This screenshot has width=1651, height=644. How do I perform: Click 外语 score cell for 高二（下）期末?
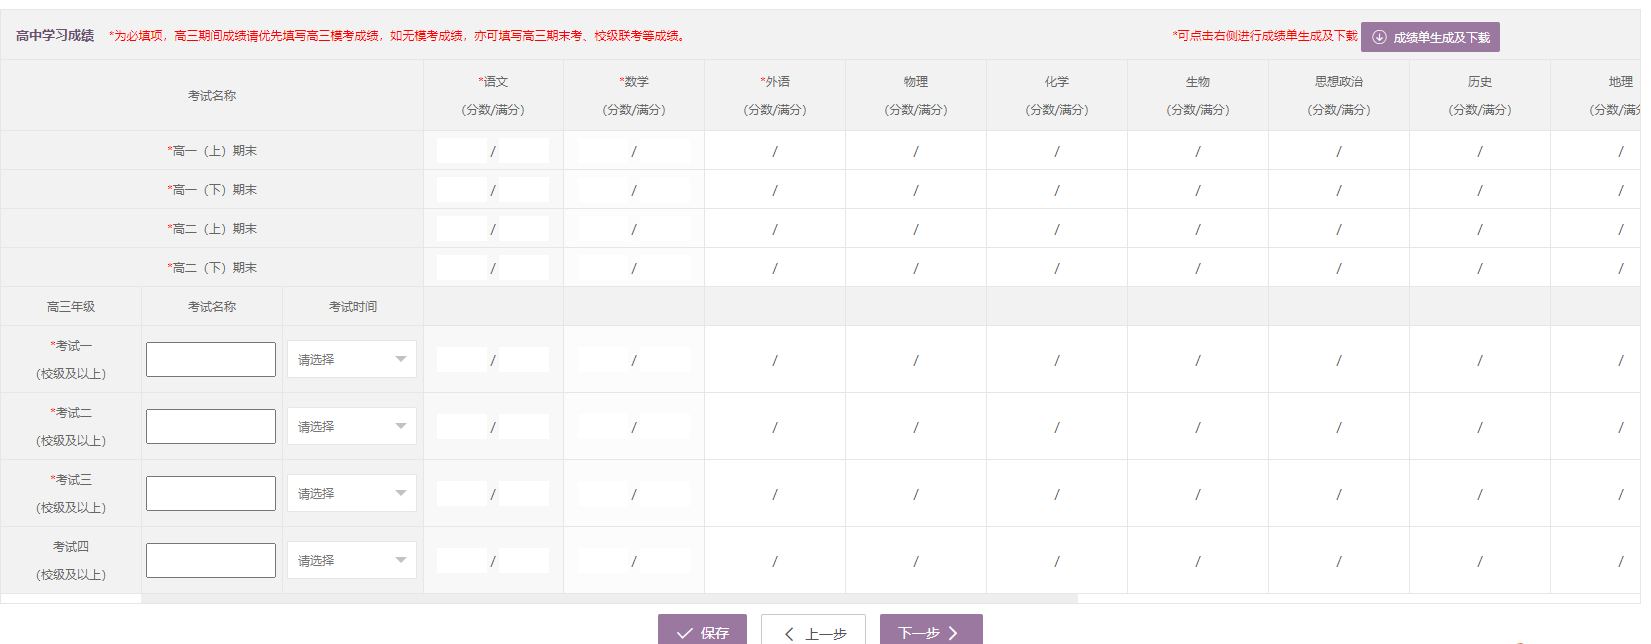pyautogui.click(x=744, y=268)
